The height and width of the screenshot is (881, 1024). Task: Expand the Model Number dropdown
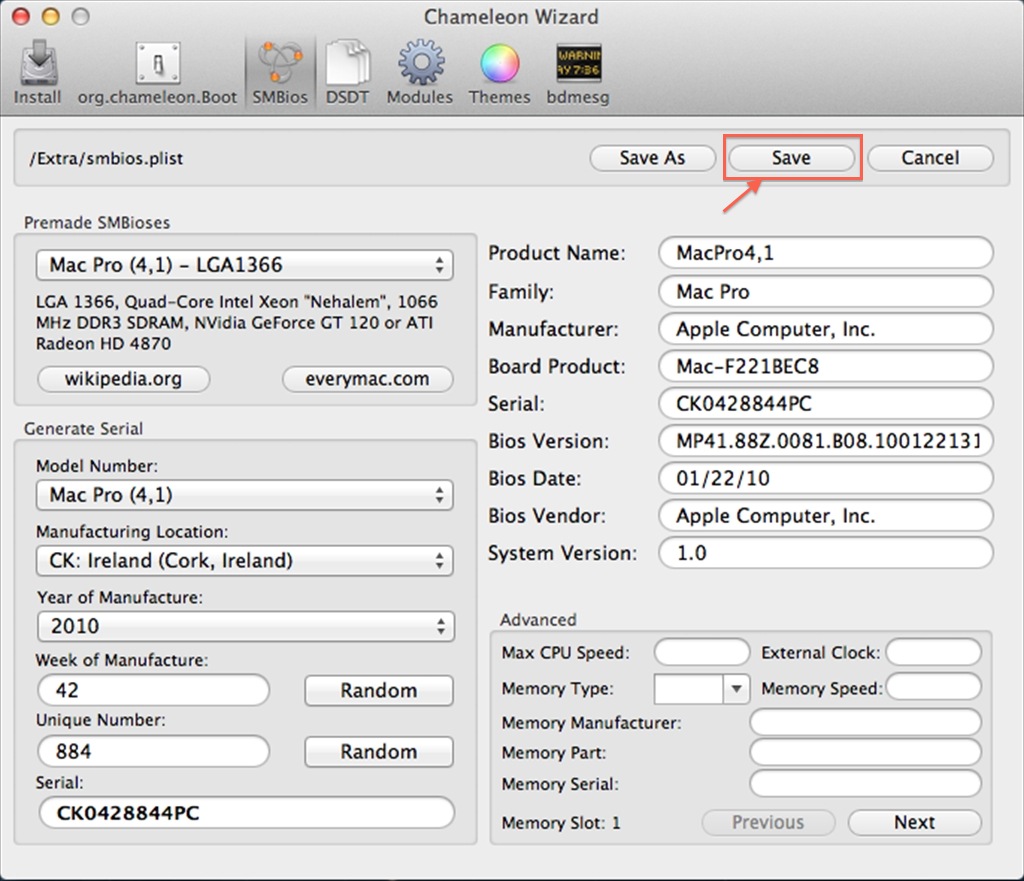coord(244,495)
